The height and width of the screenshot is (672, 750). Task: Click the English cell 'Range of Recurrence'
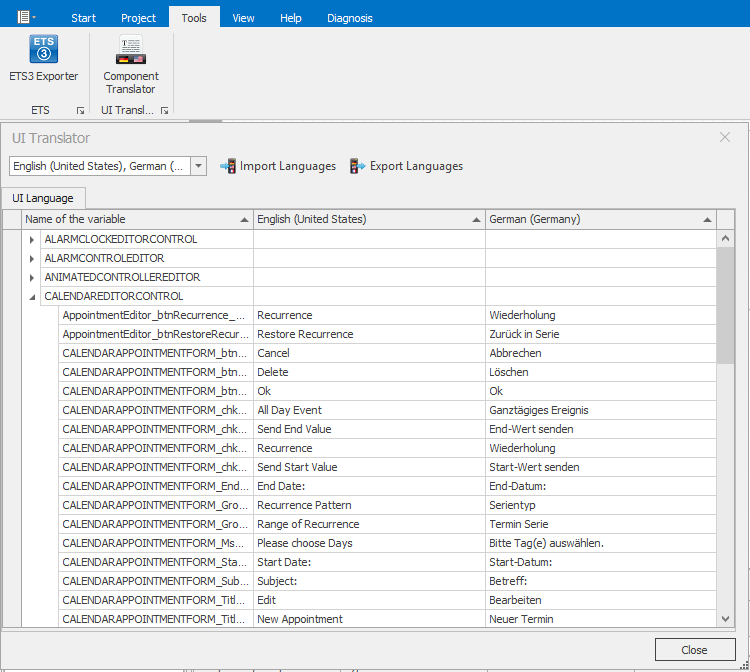(x=369, y=524)
